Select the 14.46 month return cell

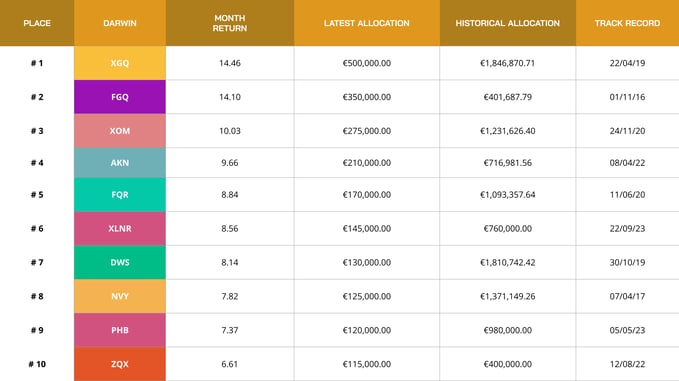click(230, 63)
